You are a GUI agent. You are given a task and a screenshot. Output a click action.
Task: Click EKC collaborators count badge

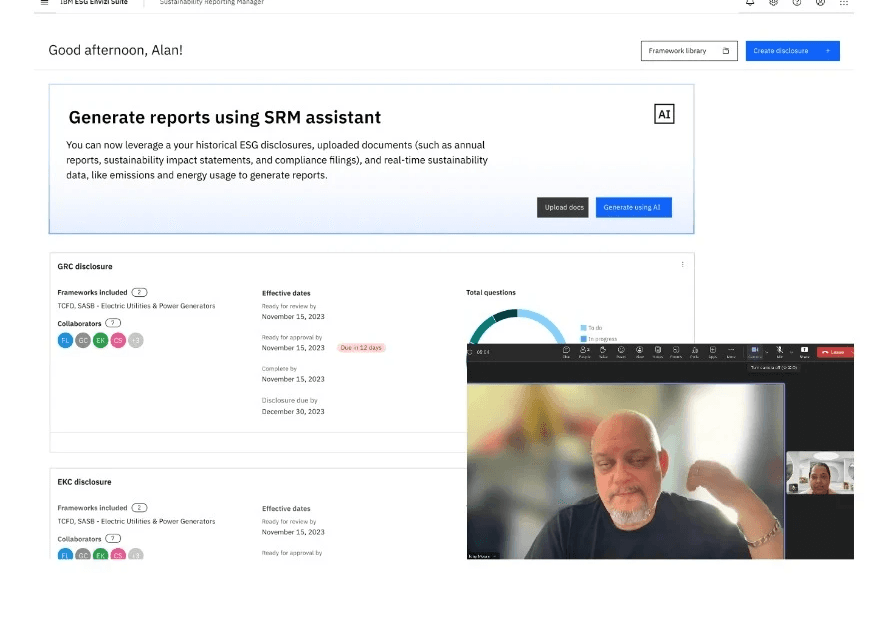coord(113,539)
